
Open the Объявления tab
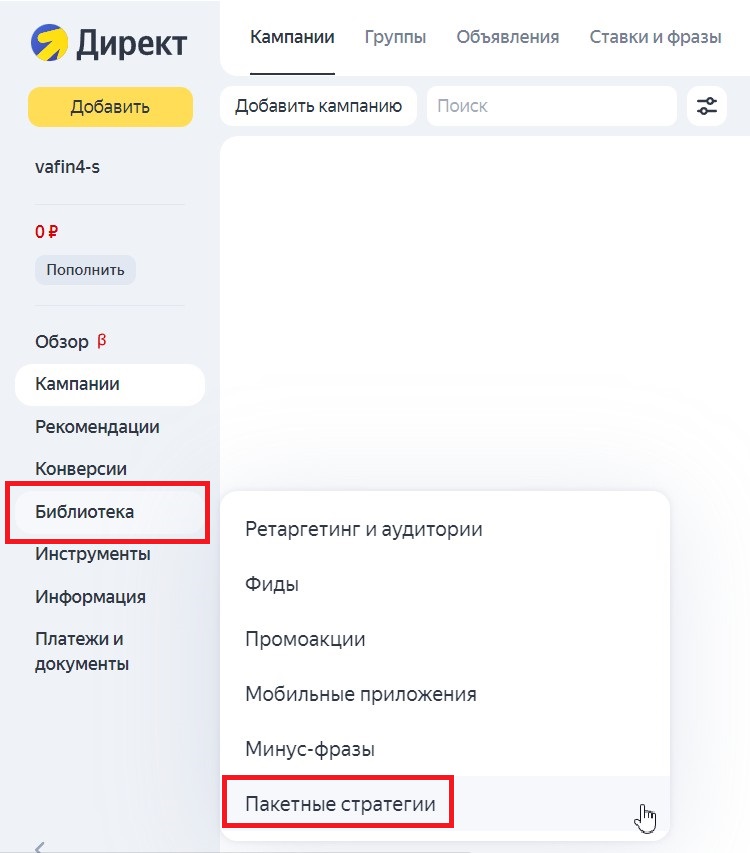pos(507,38)
